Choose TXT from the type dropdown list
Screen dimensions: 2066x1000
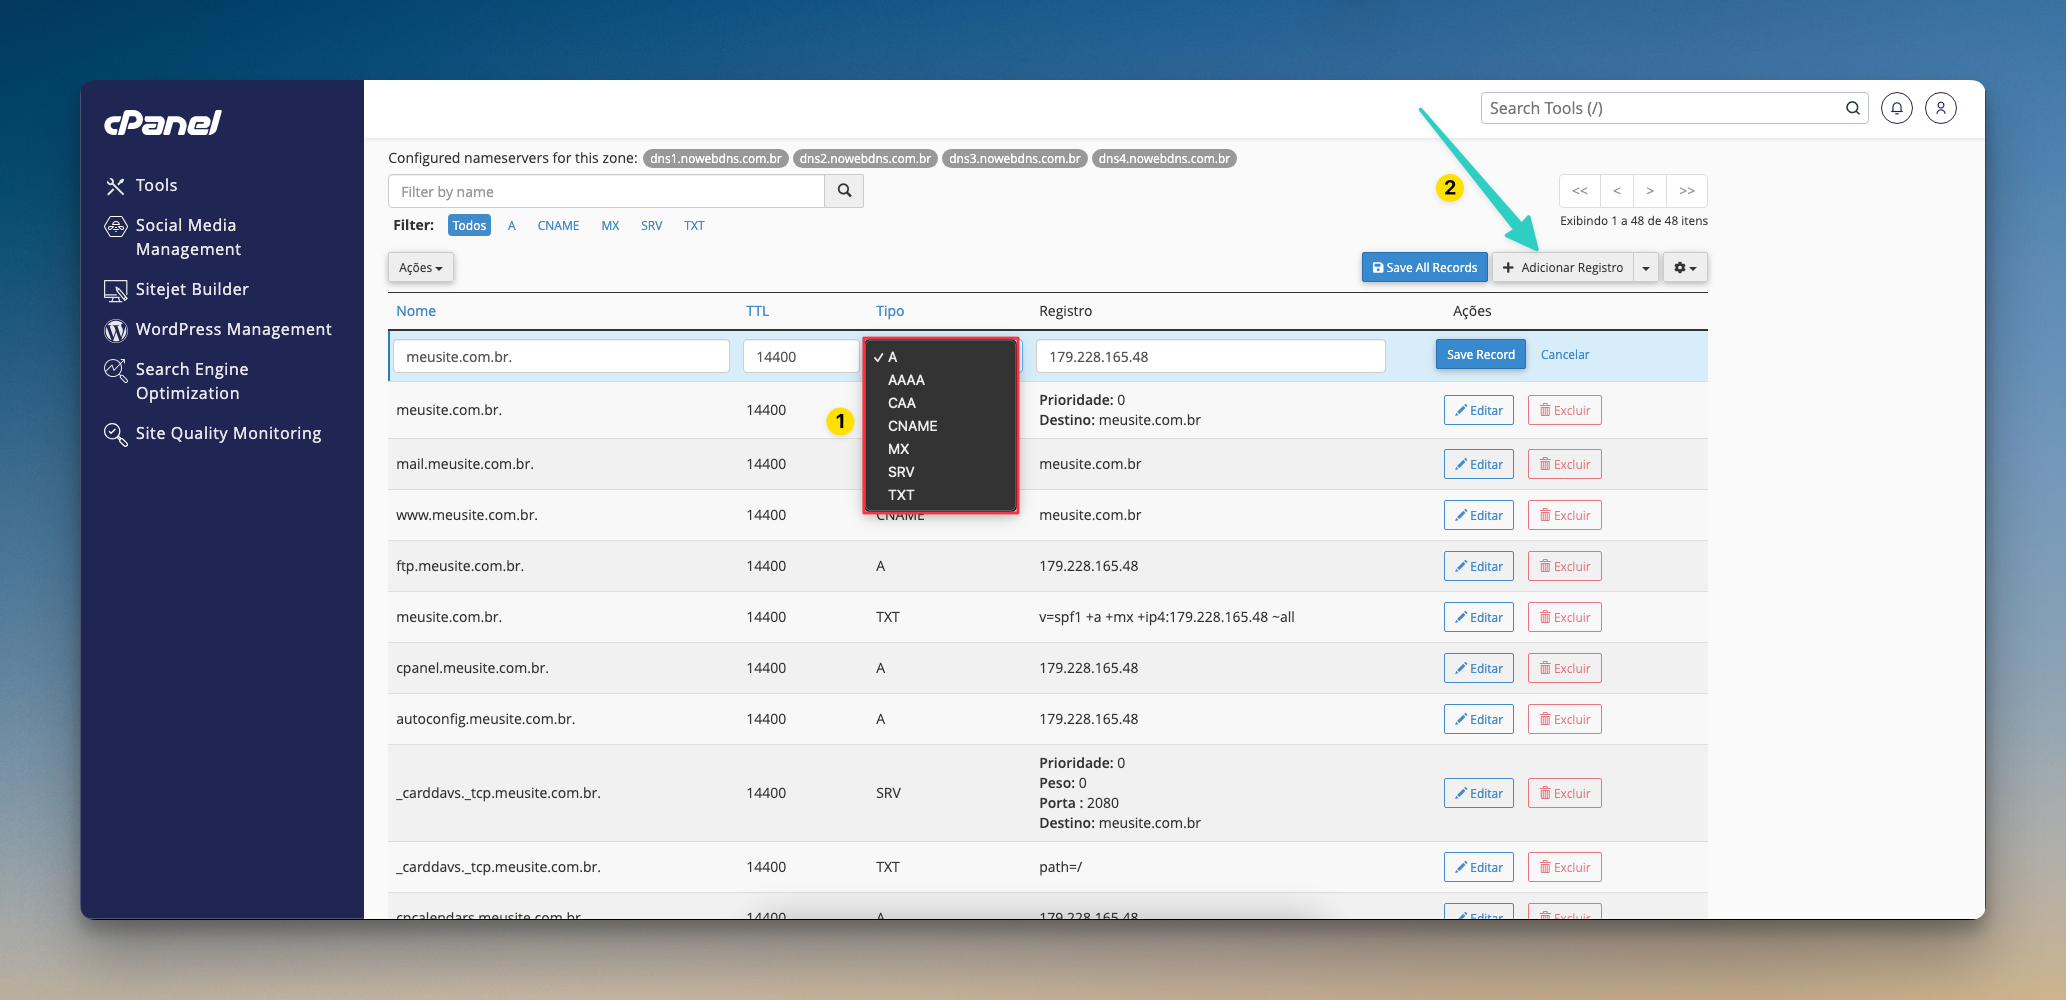click(x=900, y=495)
